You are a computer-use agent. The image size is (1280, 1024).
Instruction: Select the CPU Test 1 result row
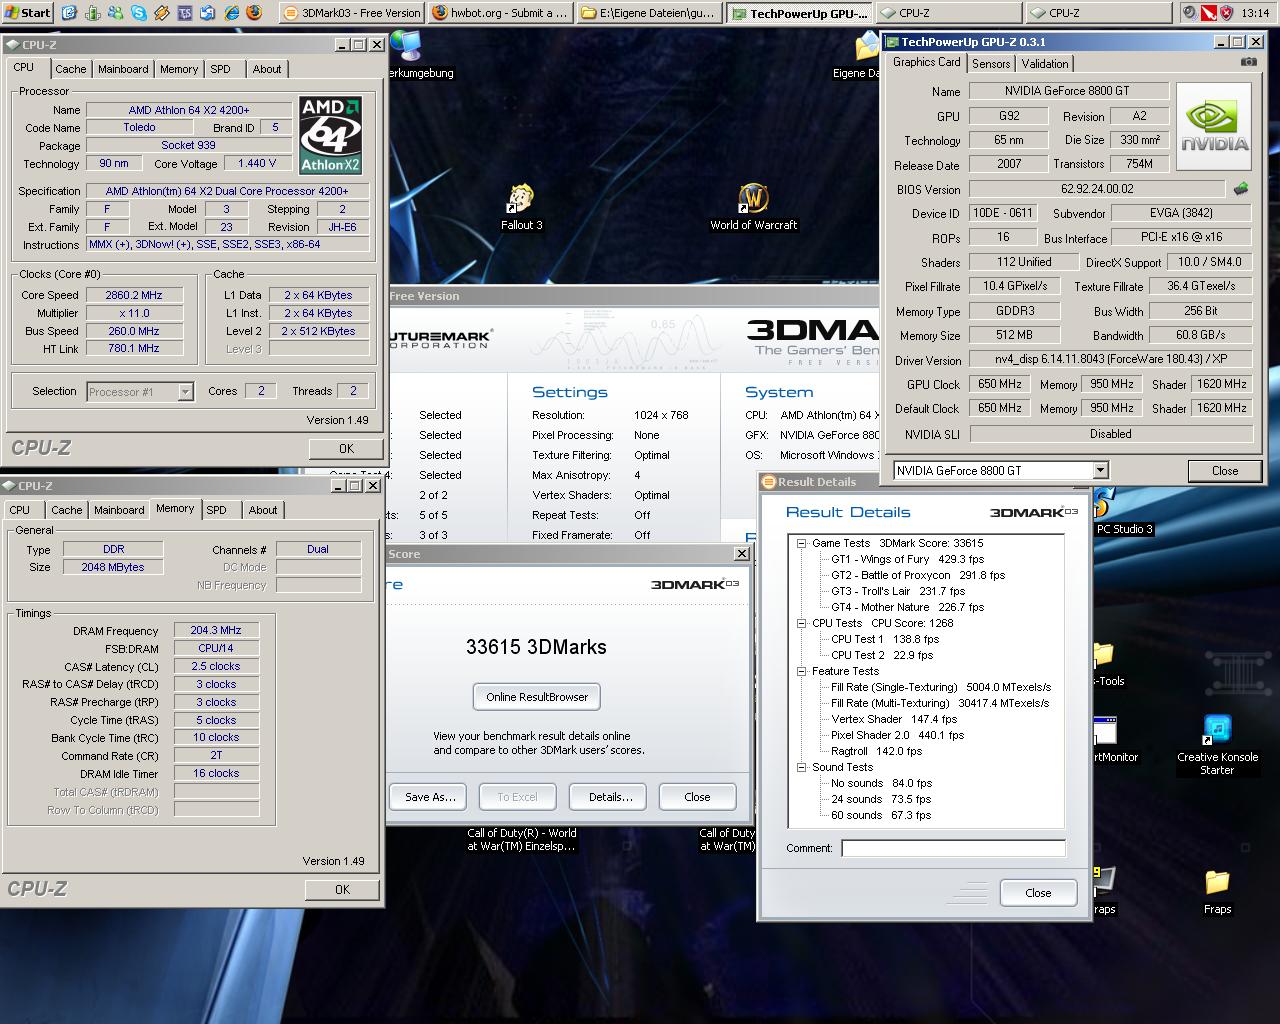pyautogui.click(x=885, y=639)
